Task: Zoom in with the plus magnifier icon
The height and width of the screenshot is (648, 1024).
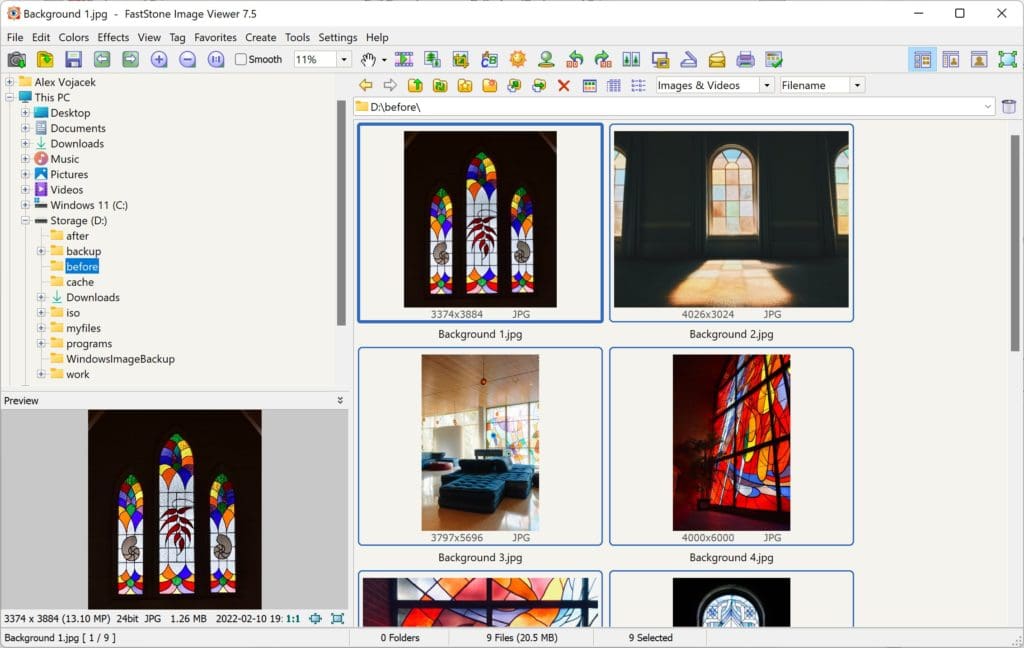Action: click(x=159, y=59)
